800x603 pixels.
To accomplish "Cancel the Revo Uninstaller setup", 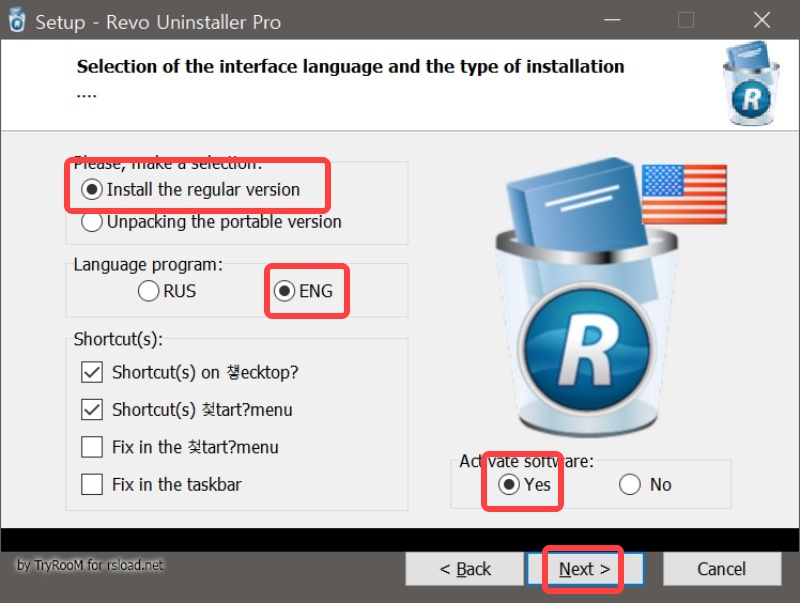I will point(722,568).
